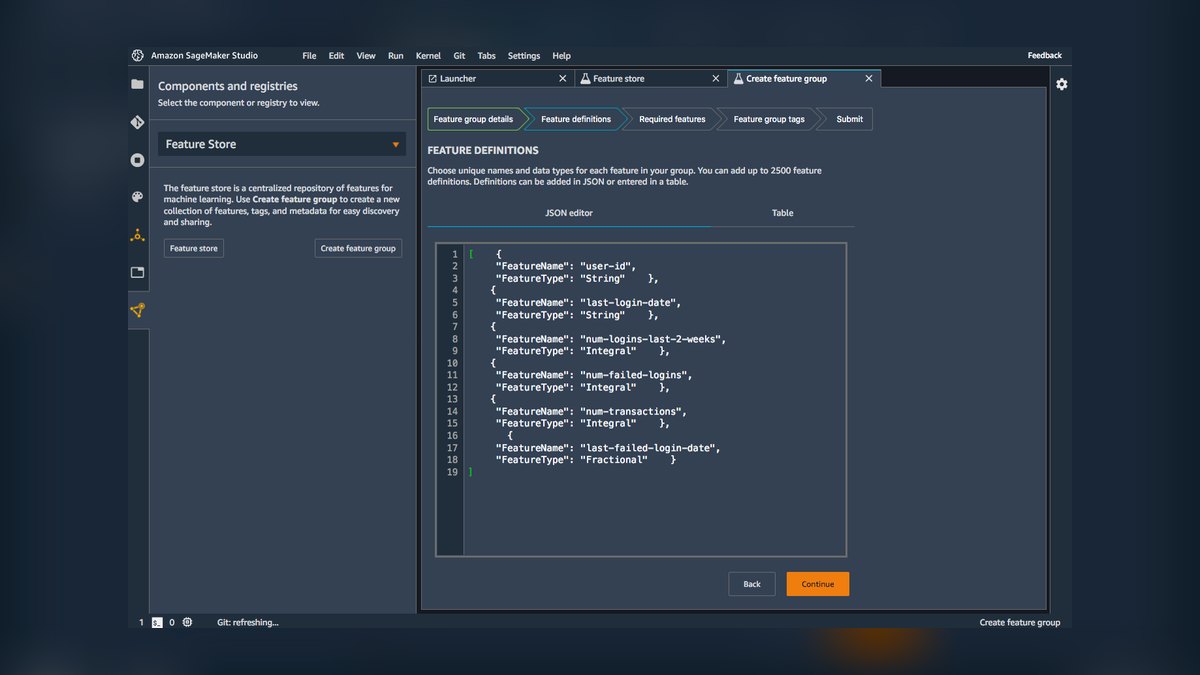Open the View menu
The height and width of the screenshot is (675, 1200).
366,56
